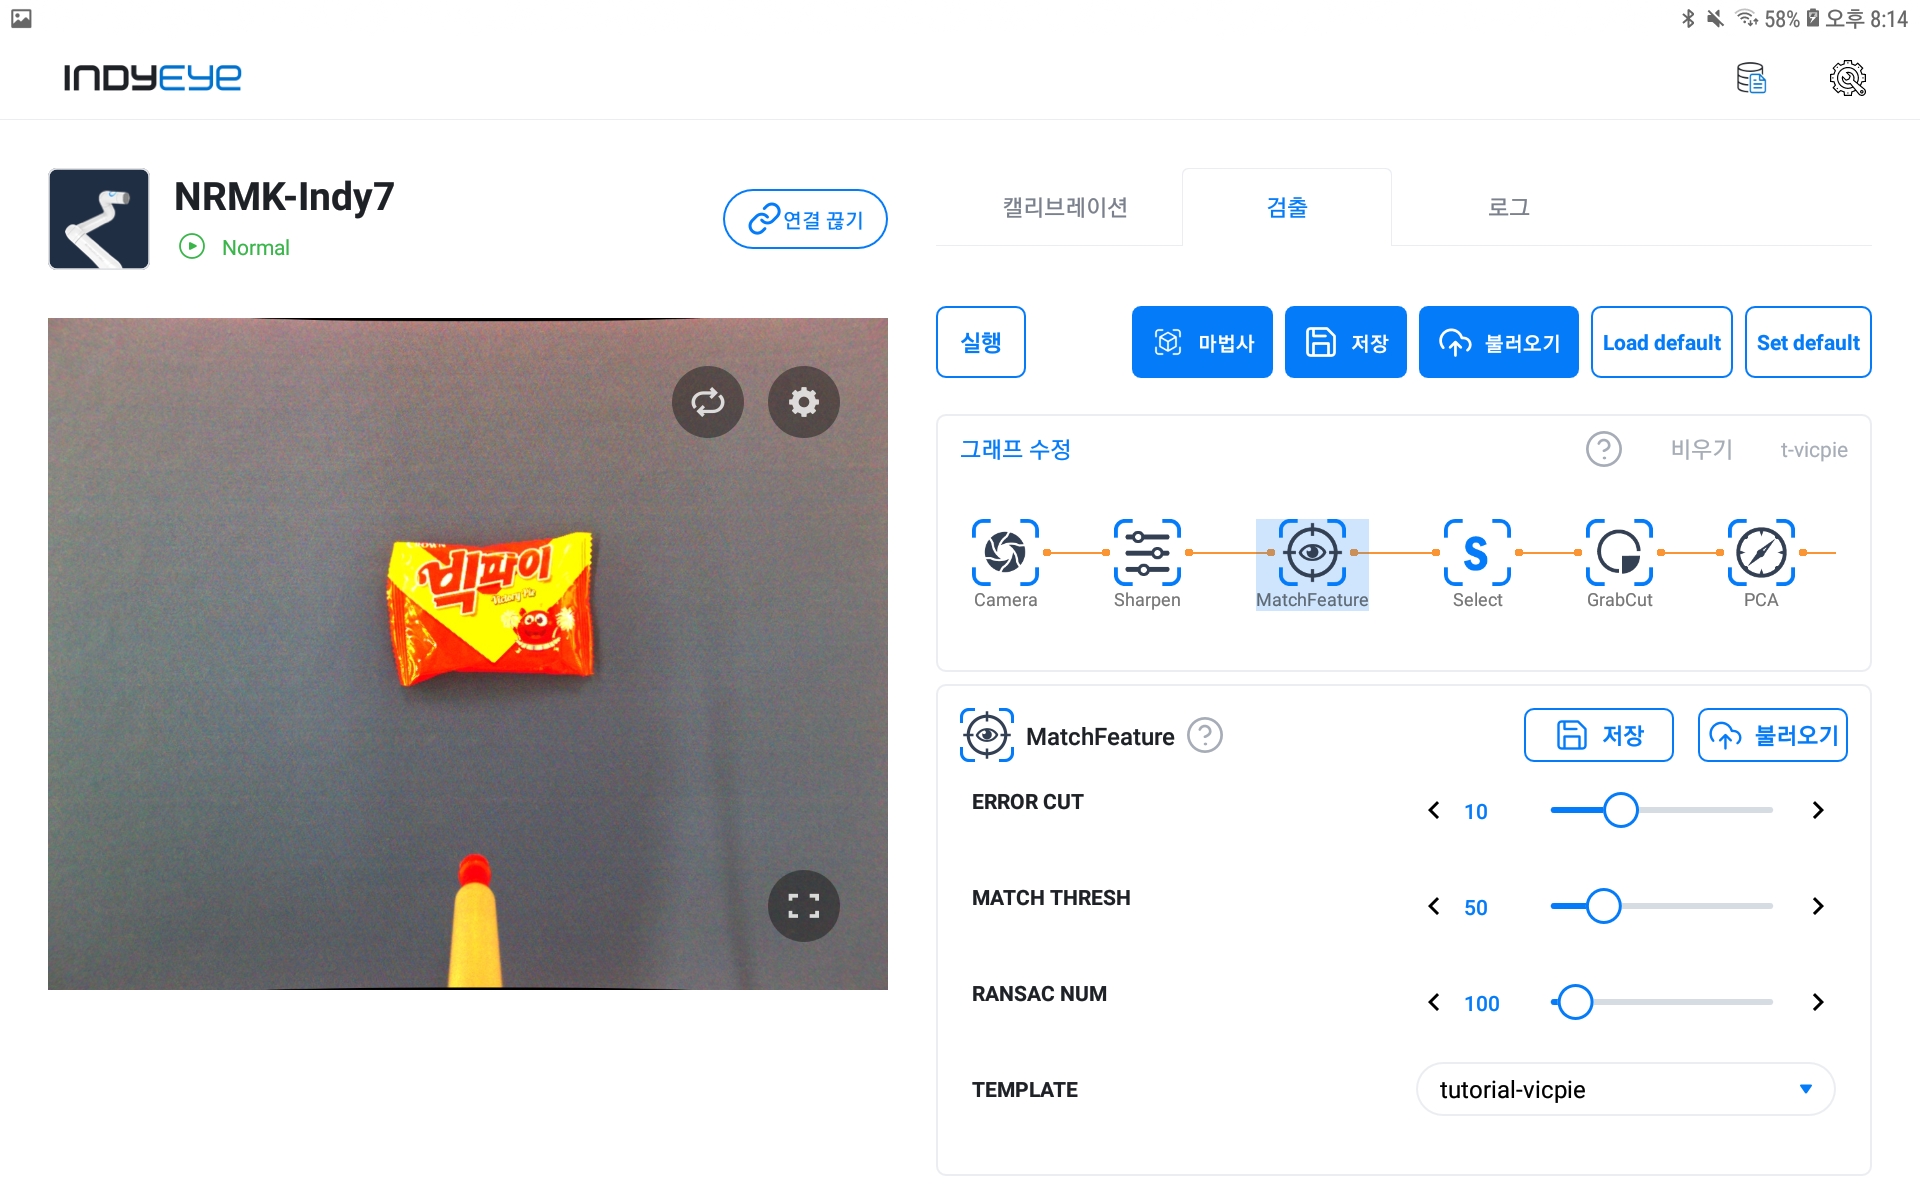Click the Select node in the graph
1920x1200 pixels.
[x=1477, y=564]
